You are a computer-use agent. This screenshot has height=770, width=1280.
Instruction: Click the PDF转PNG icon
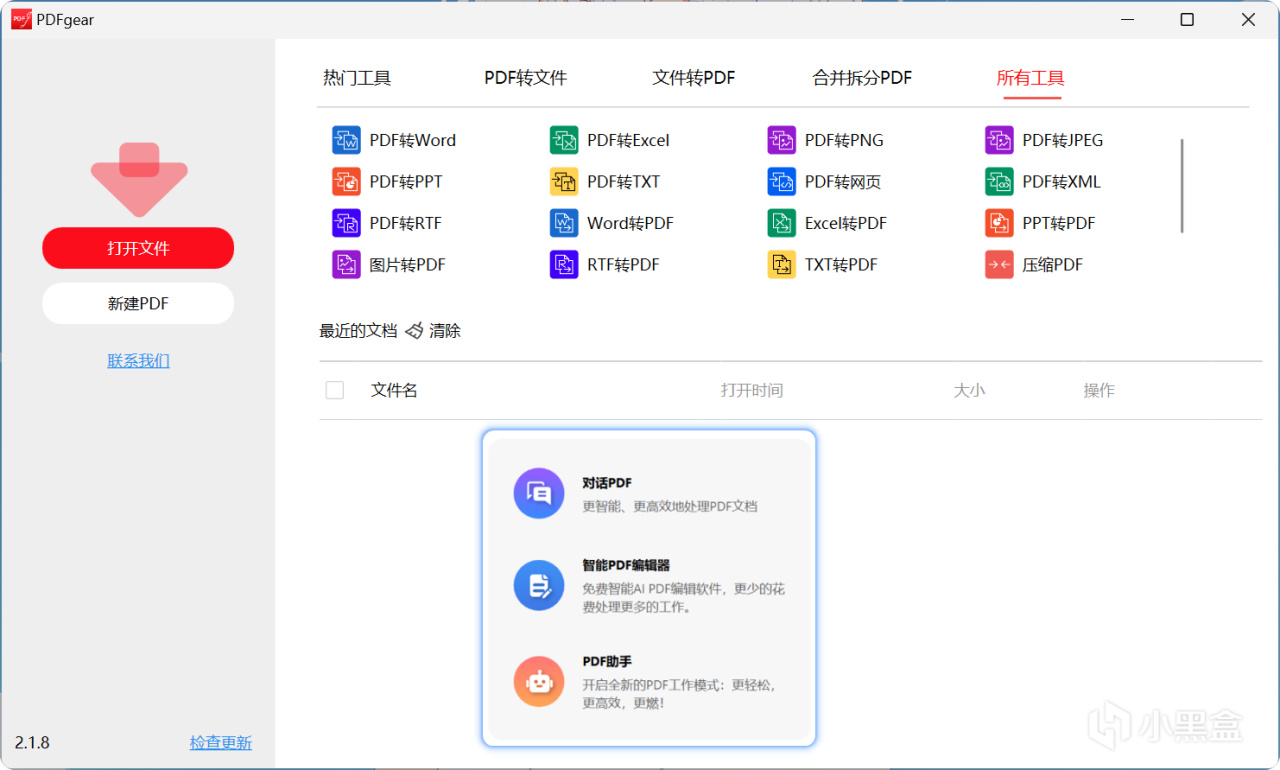coord(781,140)
